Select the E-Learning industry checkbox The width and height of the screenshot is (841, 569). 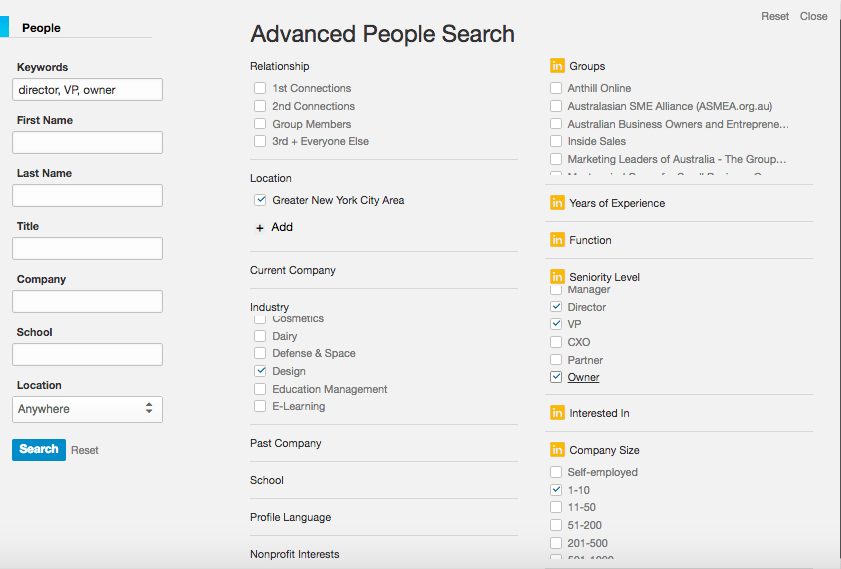[x=260, y=406]
